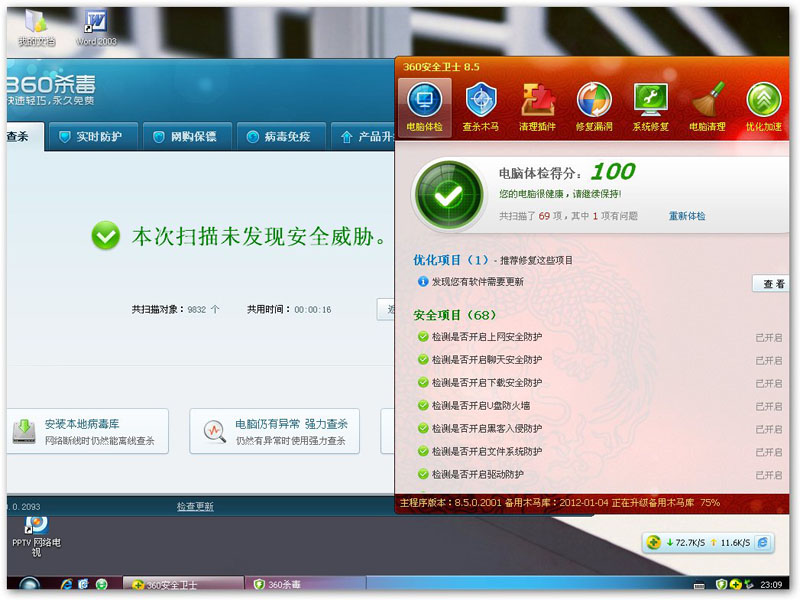The image size is (800, 600).
Task: Click download speed 72.7K/S on widget
Action: click(685, 543)
